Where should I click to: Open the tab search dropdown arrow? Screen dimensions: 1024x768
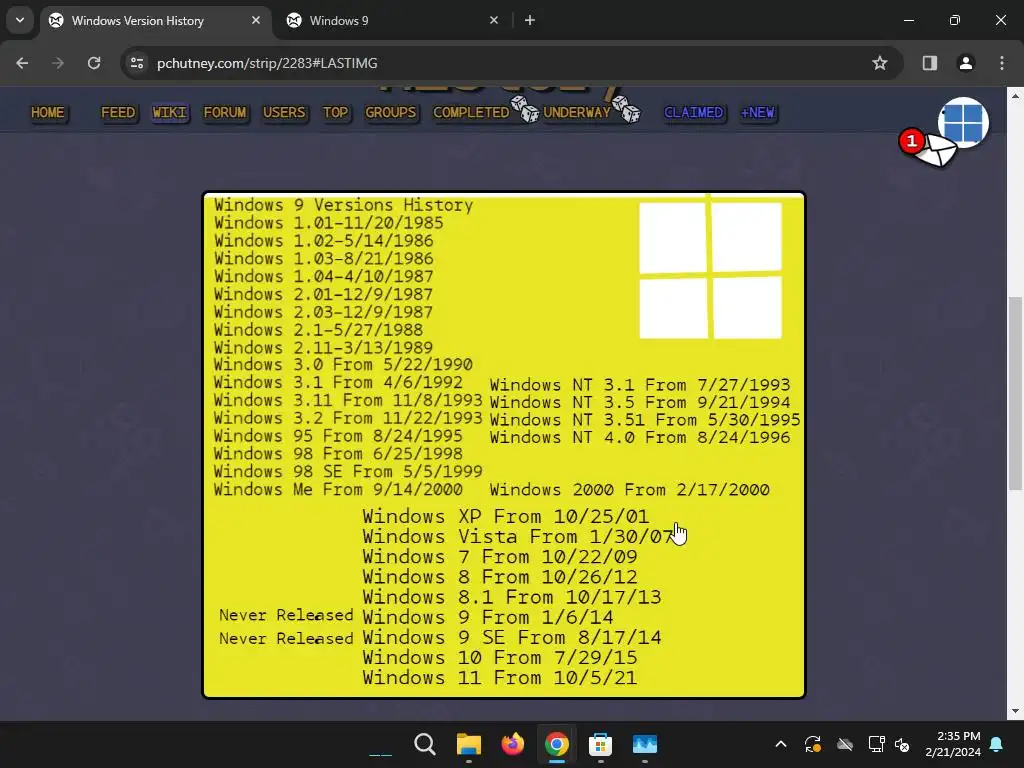coord(20,20)
